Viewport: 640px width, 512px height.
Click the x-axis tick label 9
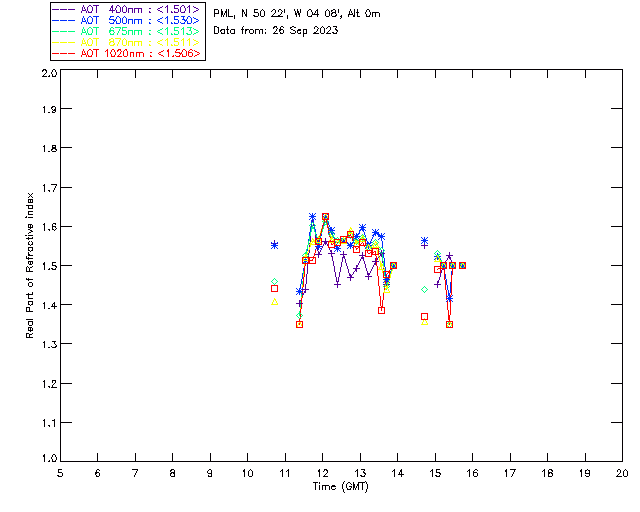[210, 473]
